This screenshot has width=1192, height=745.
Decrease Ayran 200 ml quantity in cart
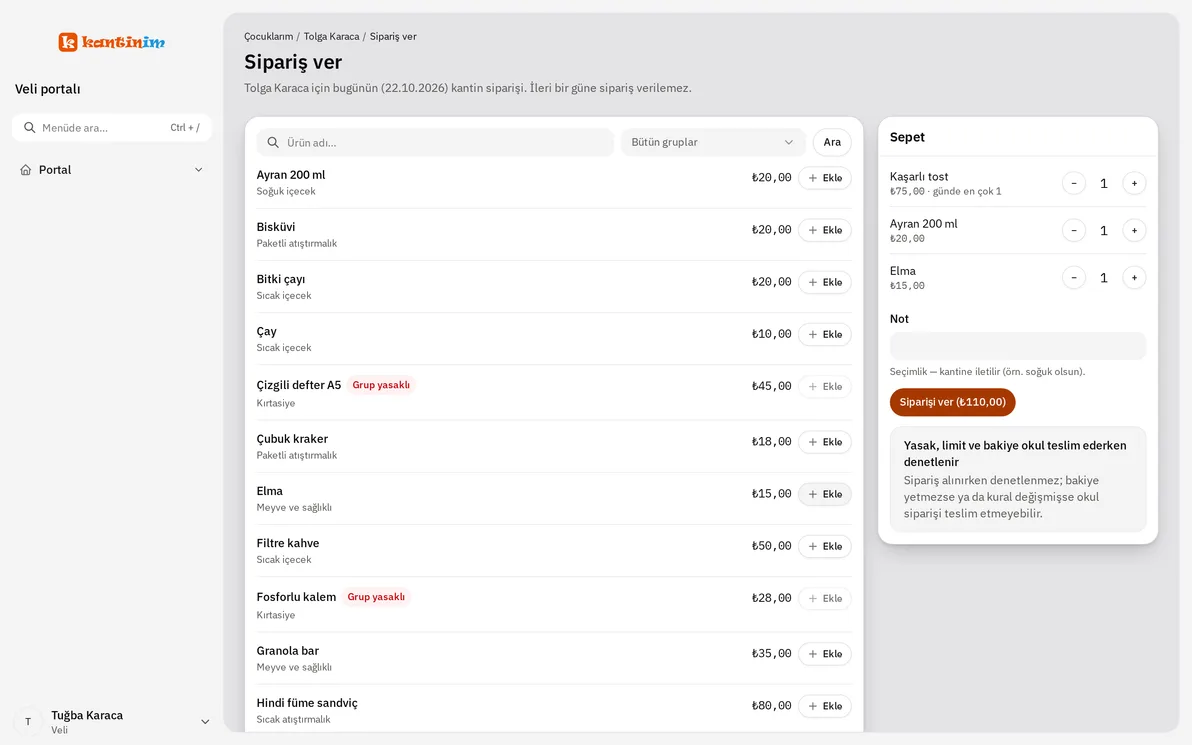coord(1073,230)
